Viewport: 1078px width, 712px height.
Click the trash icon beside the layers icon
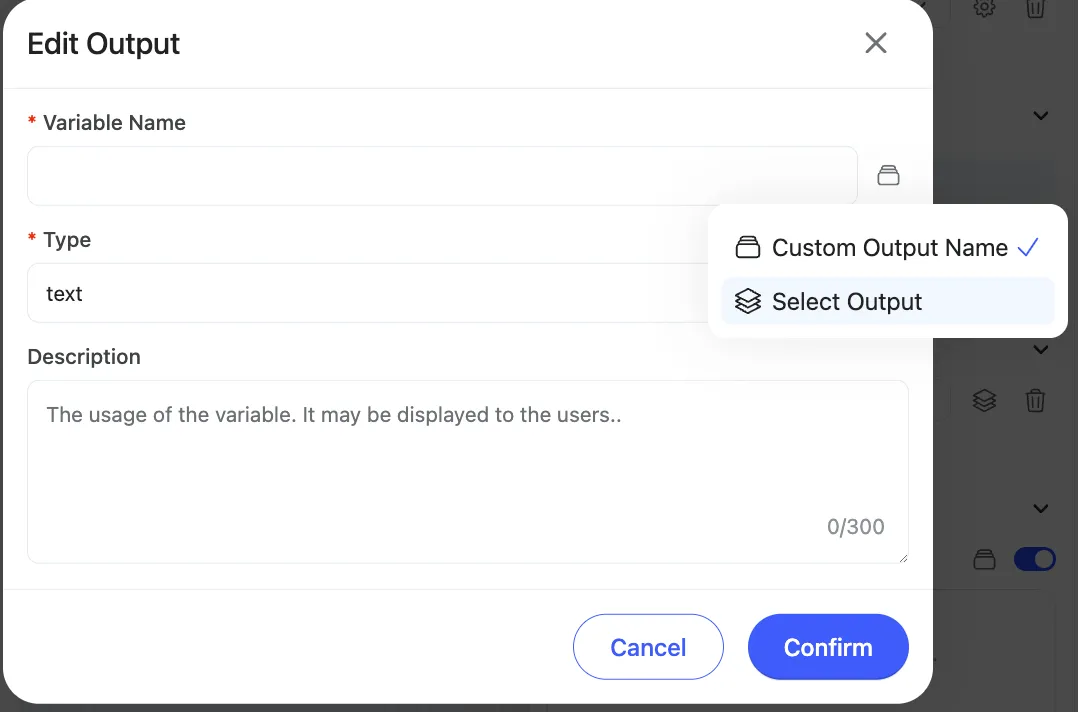(x=1036, y=401)
